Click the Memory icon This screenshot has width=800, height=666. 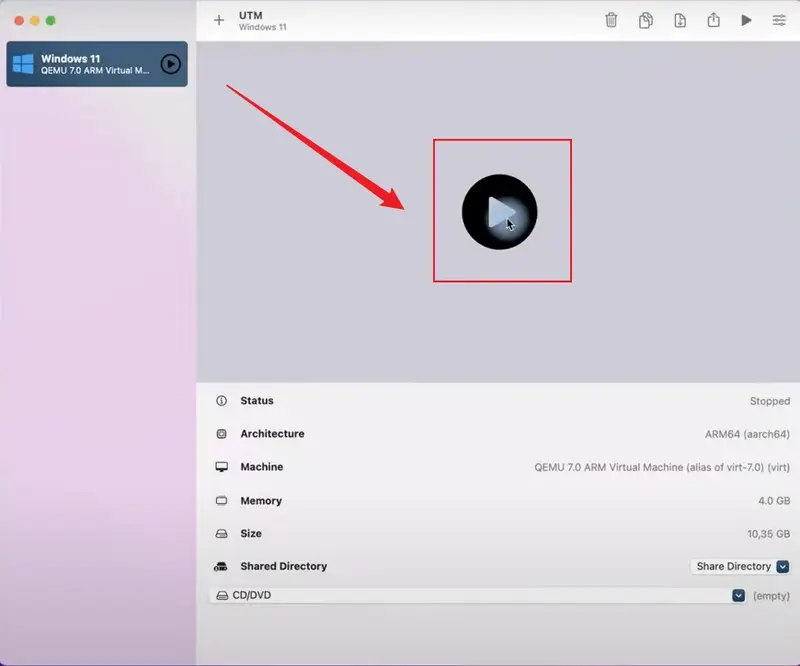click(221, 501)
